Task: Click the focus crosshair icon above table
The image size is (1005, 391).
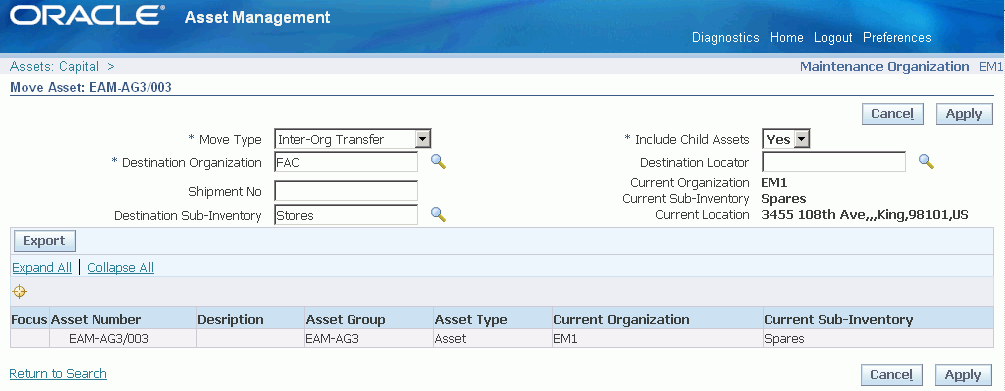Action: [19, 292]
